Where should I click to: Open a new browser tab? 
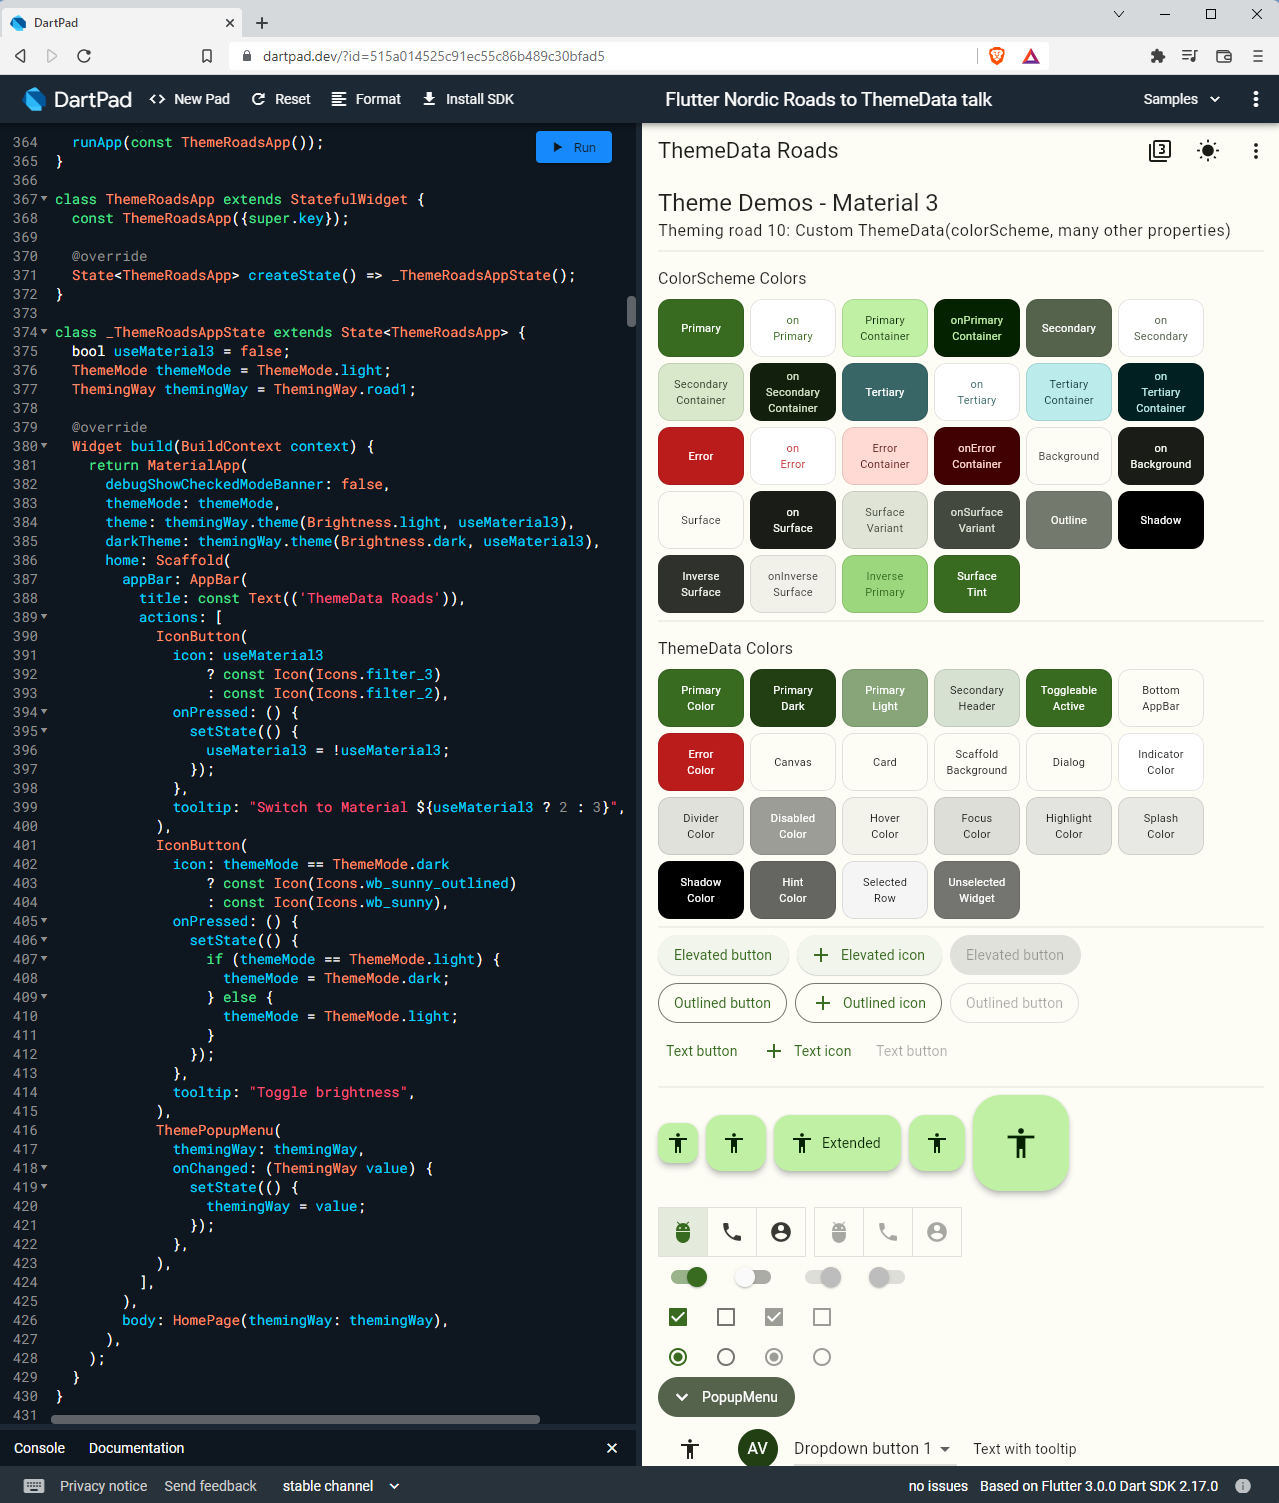pos(262,22)
